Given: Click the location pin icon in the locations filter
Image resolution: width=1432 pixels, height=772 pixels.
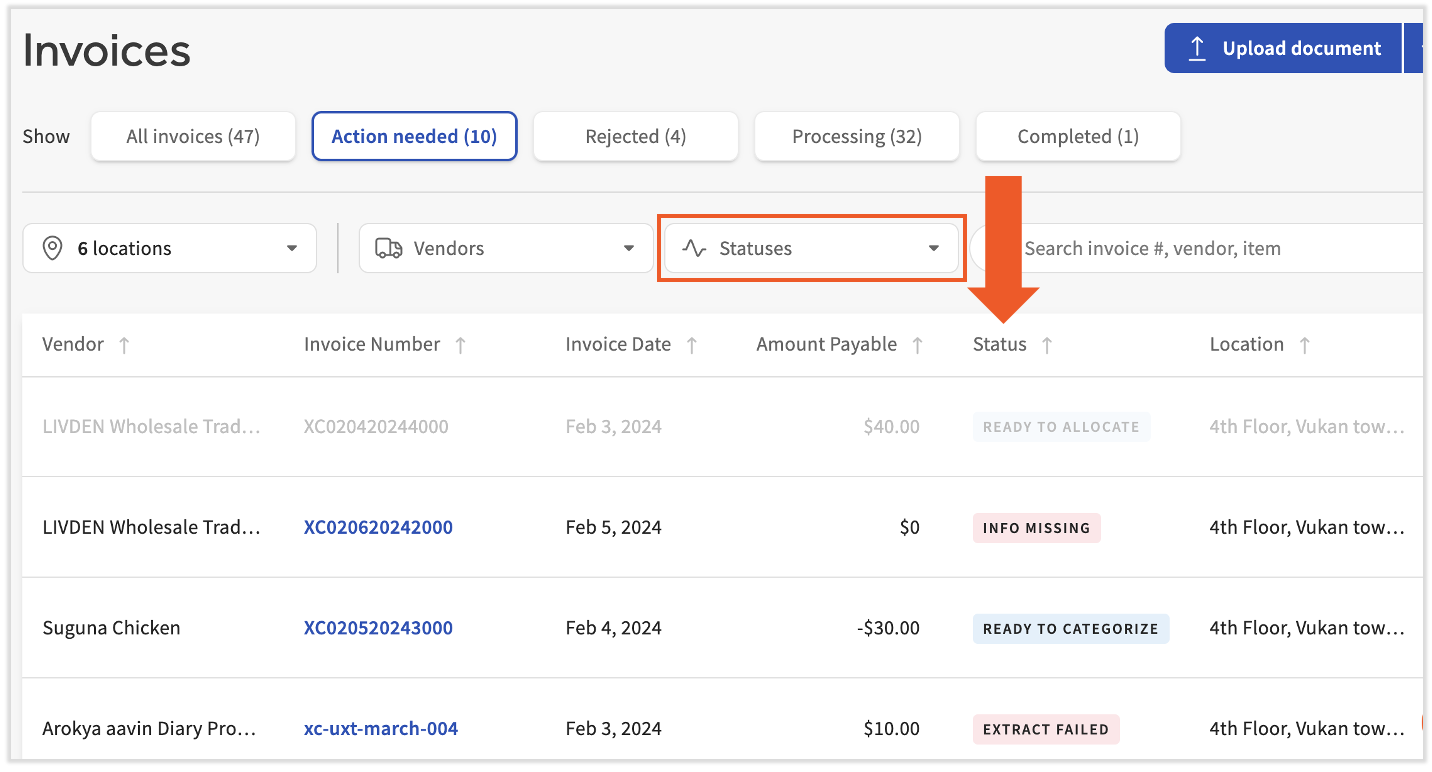Looking at the screenshot, I should [53, 247].
